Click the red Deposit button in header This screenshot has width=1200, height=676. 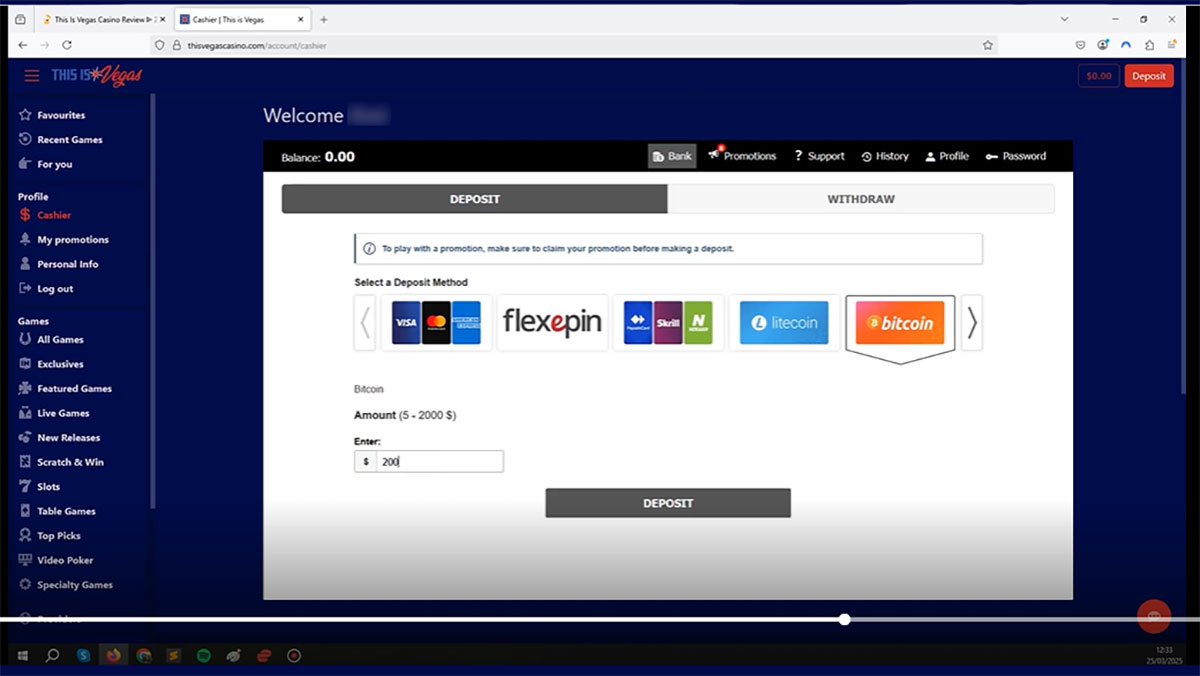coord(1149,76)
